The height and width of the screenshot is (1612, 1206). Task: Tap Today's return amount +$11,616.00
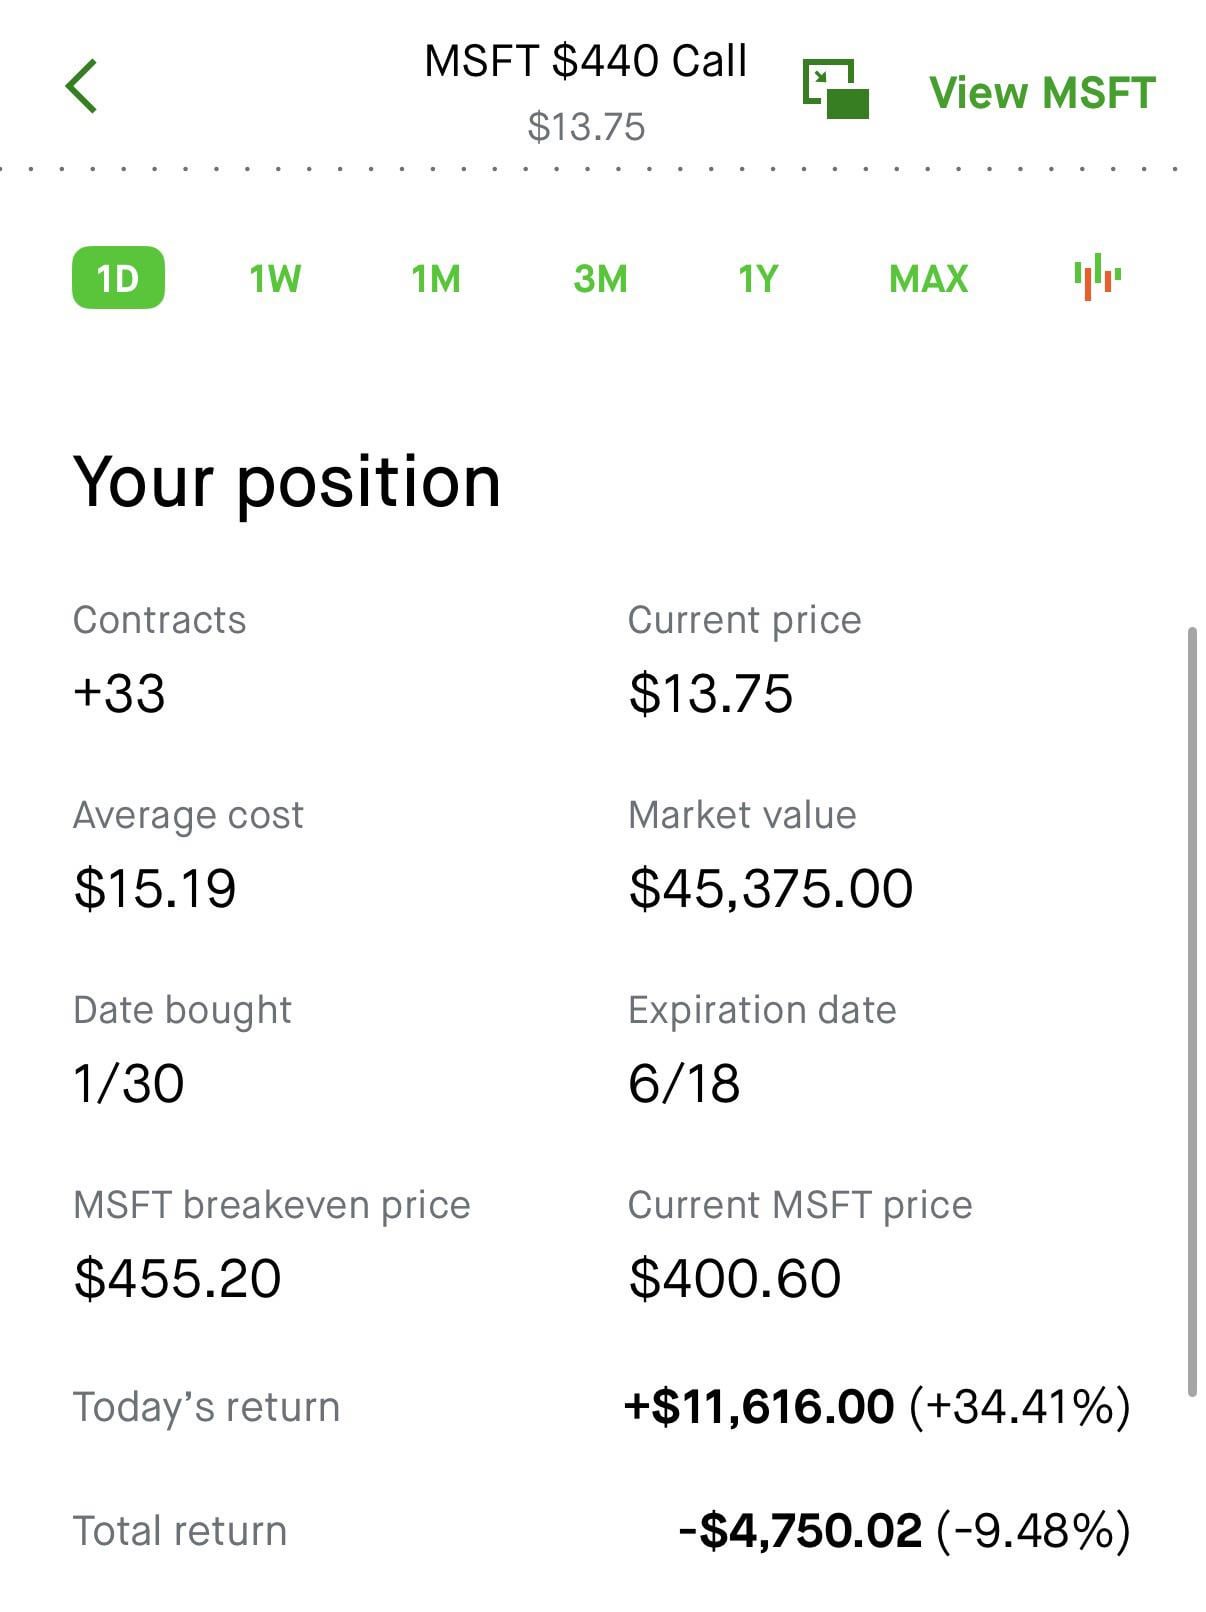[758, 1406]
